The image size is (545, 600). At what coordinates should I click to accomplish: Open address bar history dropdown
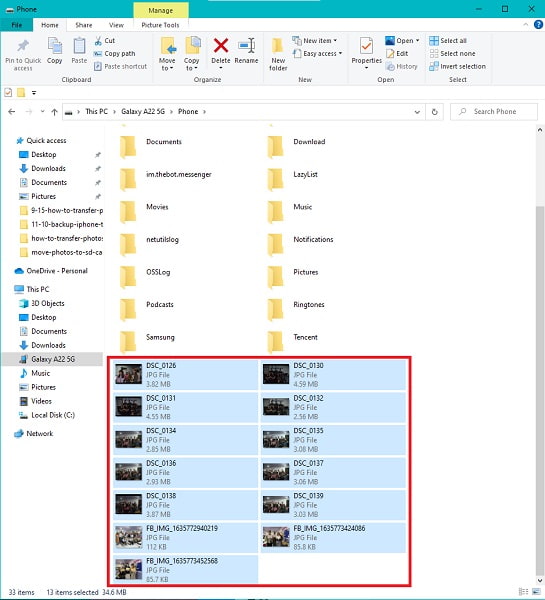pos(417,112)
